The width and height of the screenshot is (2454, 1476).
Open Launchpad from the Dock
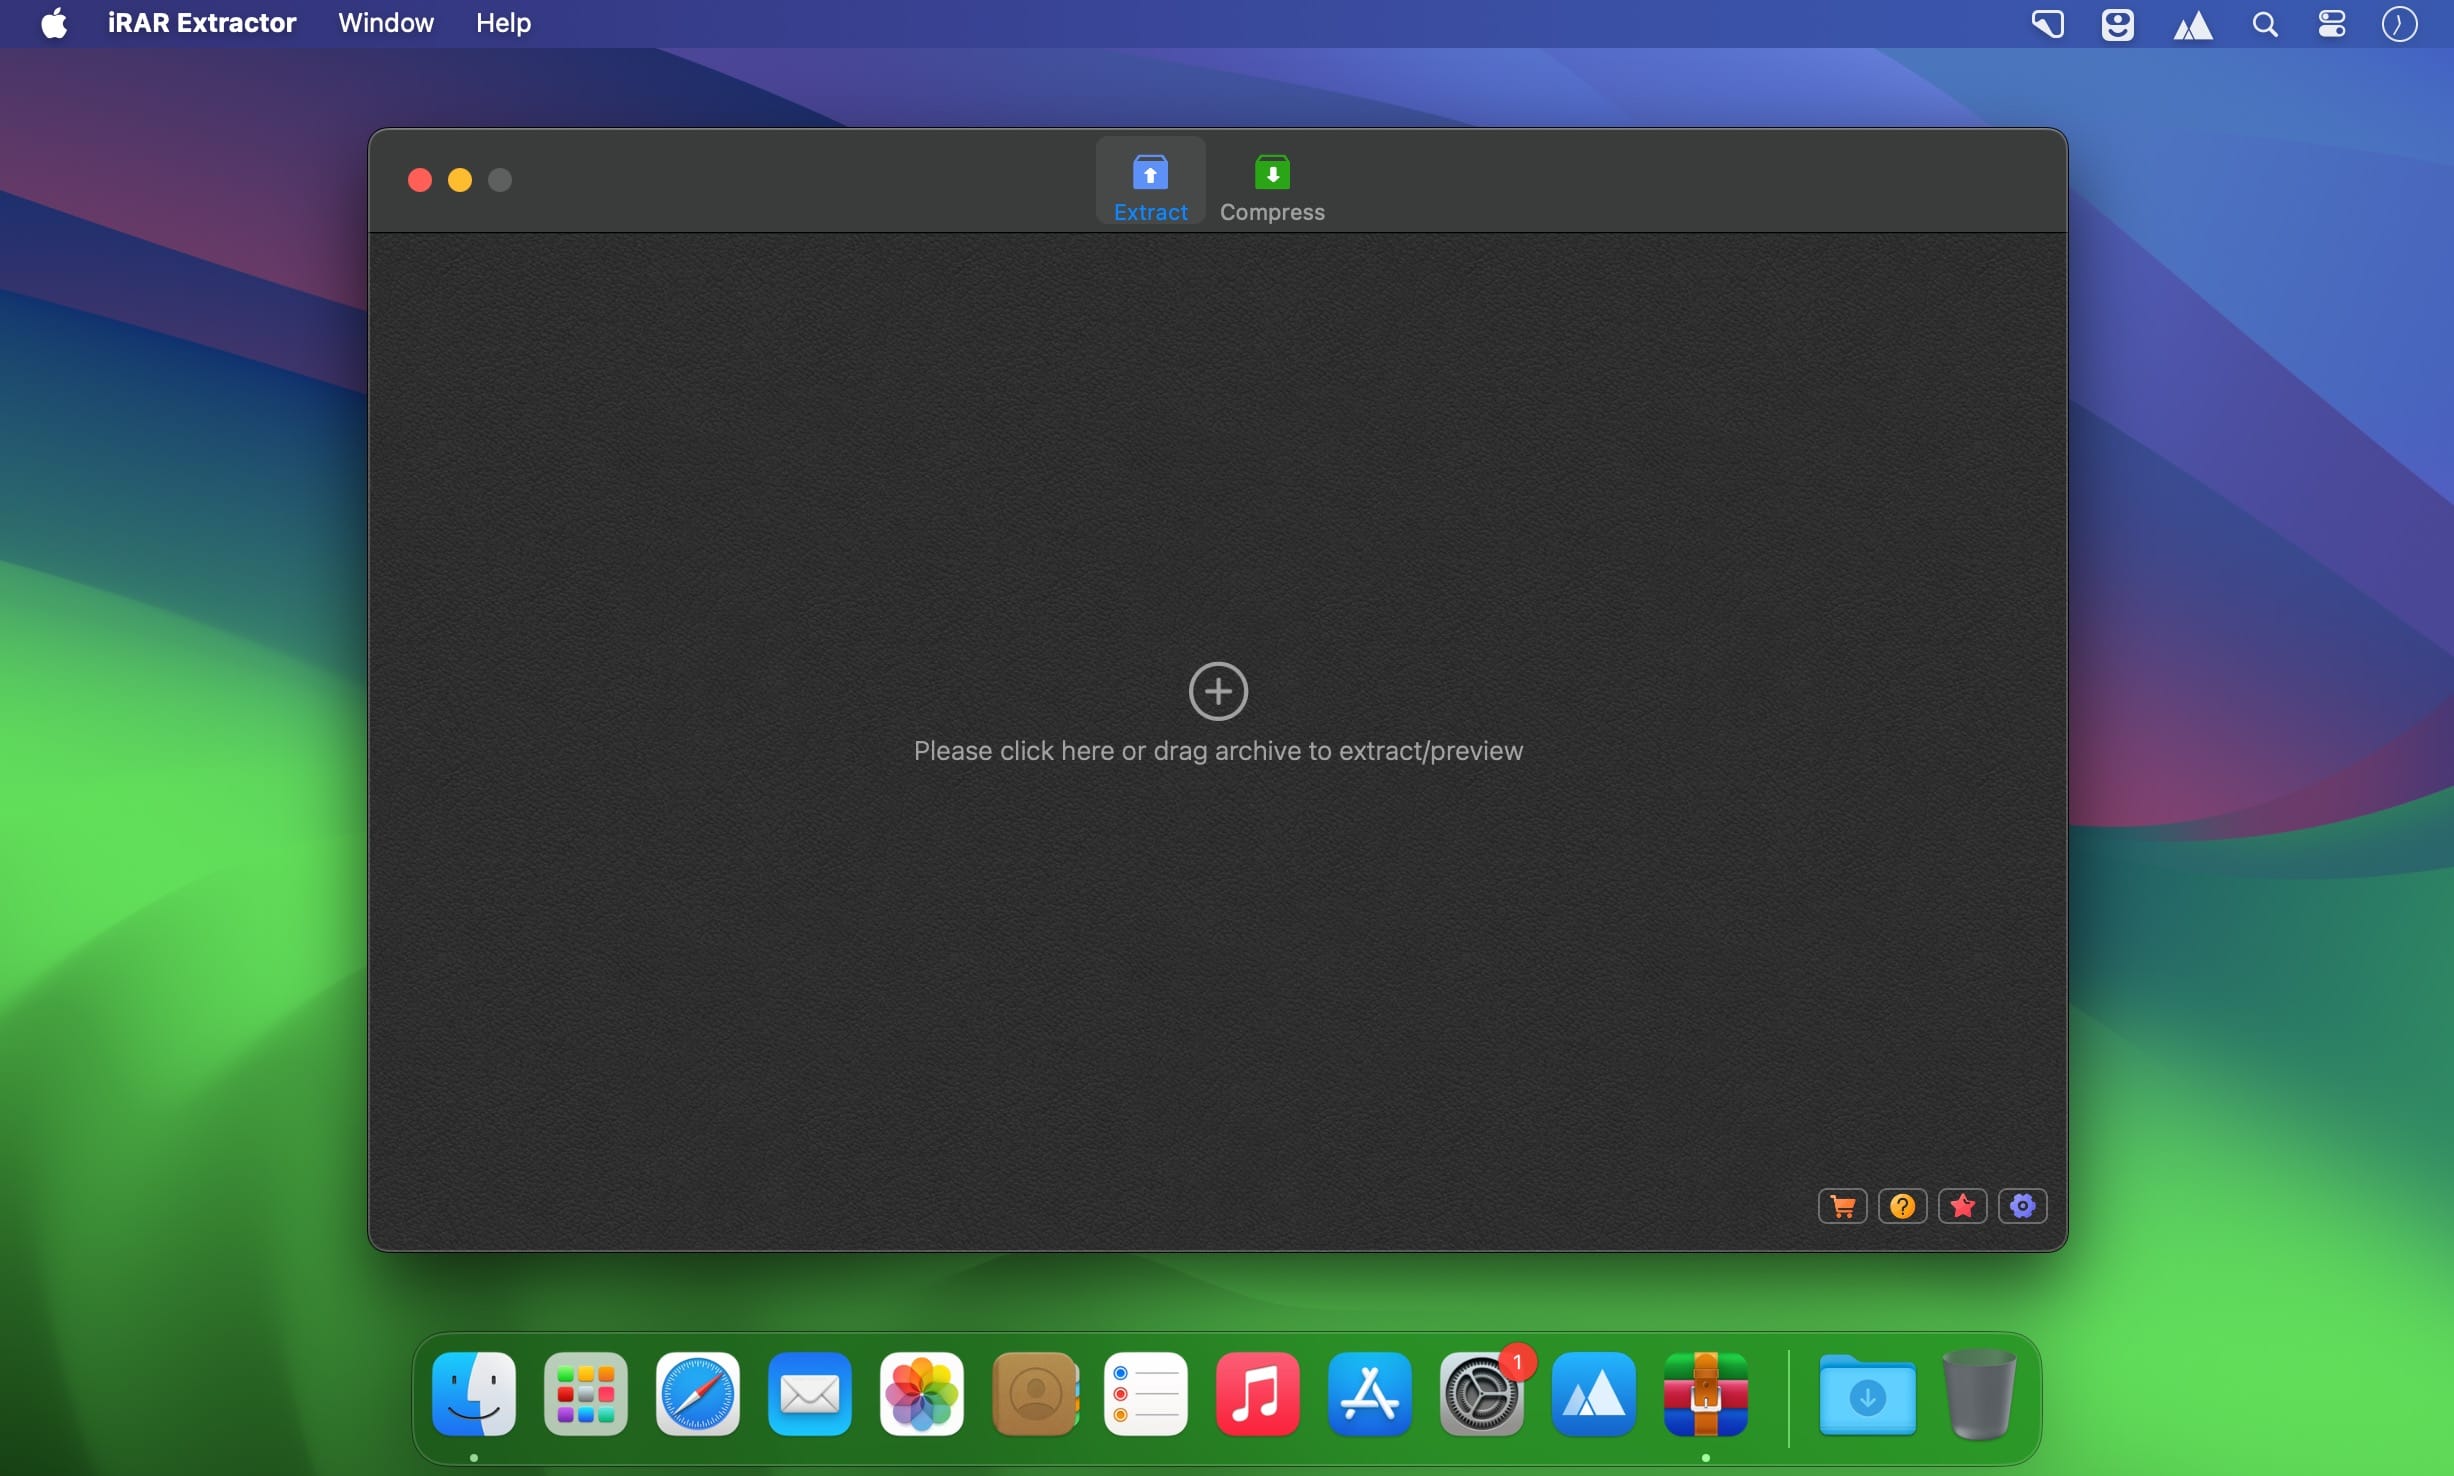[586, 1394]
